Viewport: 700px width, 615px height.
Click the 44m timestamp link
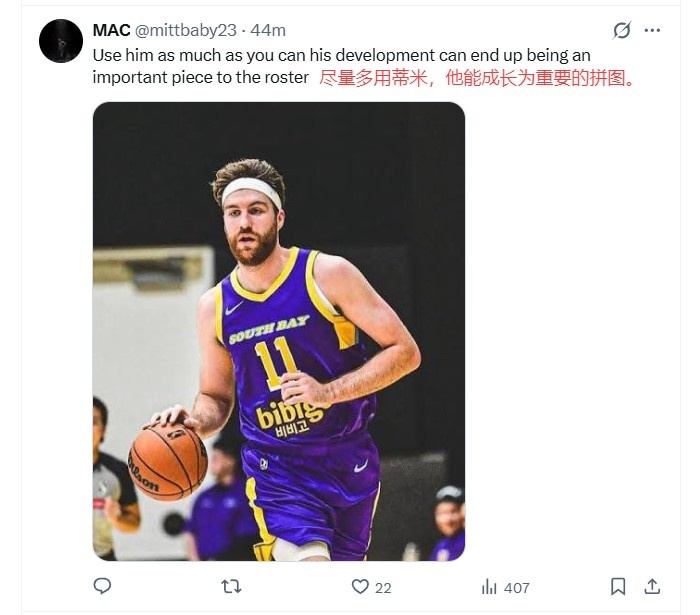point(269,30)
